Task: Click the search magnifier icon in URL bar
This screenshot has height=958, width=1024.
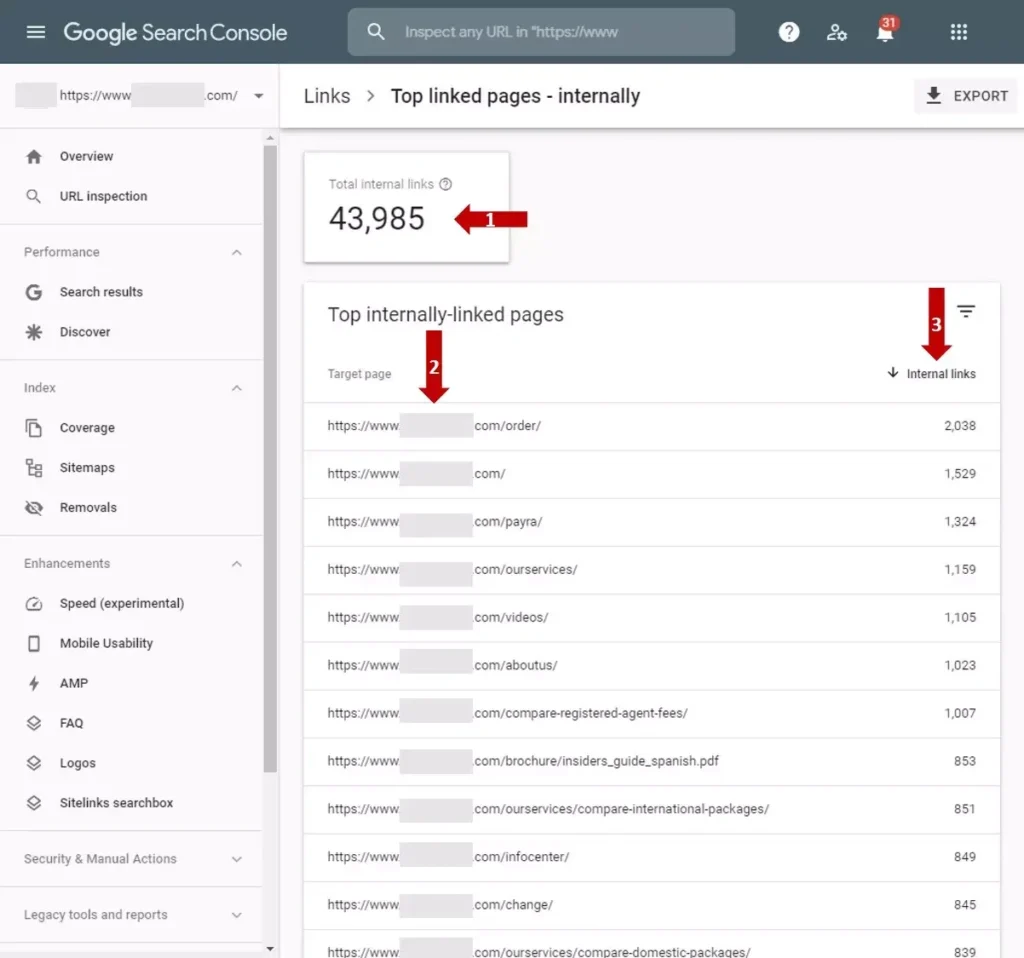Action: click(376, 31)
